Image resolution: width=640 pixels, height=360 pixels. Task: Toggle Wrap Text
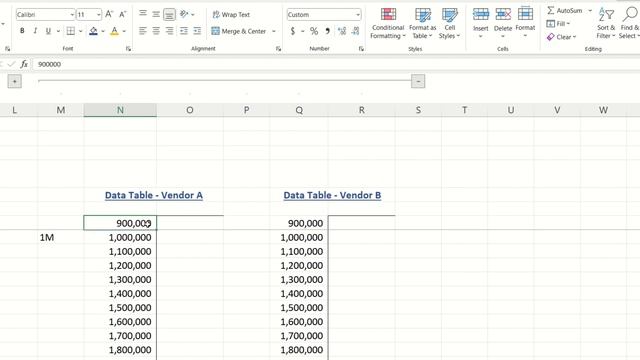pyautogui.click(x=231, y=14)
